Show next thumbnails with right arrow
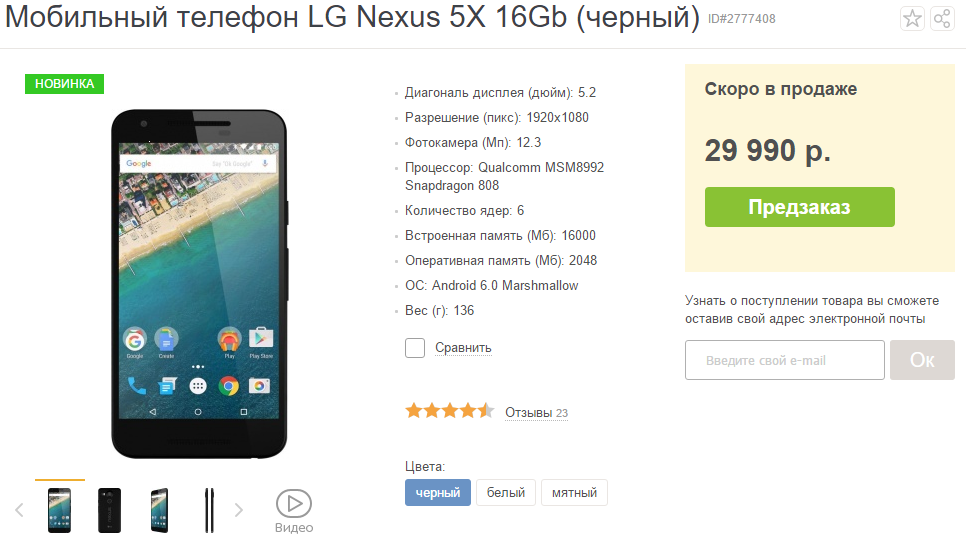Viewport: 966px width, 544px height. tap(238, 510)
